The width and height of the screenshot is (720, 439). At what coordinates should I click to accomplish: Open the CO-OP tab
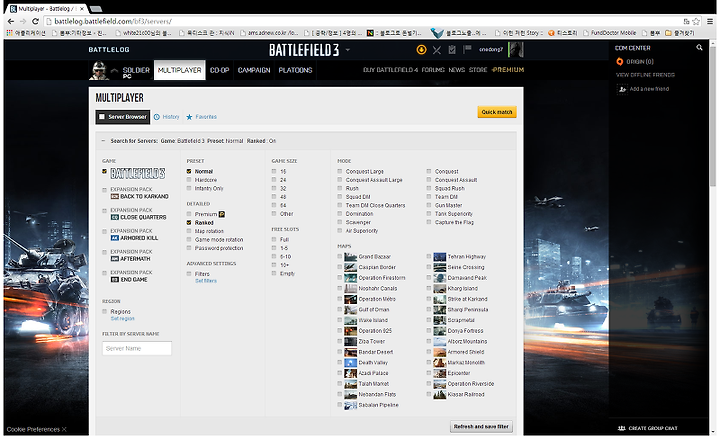[219, 70]
